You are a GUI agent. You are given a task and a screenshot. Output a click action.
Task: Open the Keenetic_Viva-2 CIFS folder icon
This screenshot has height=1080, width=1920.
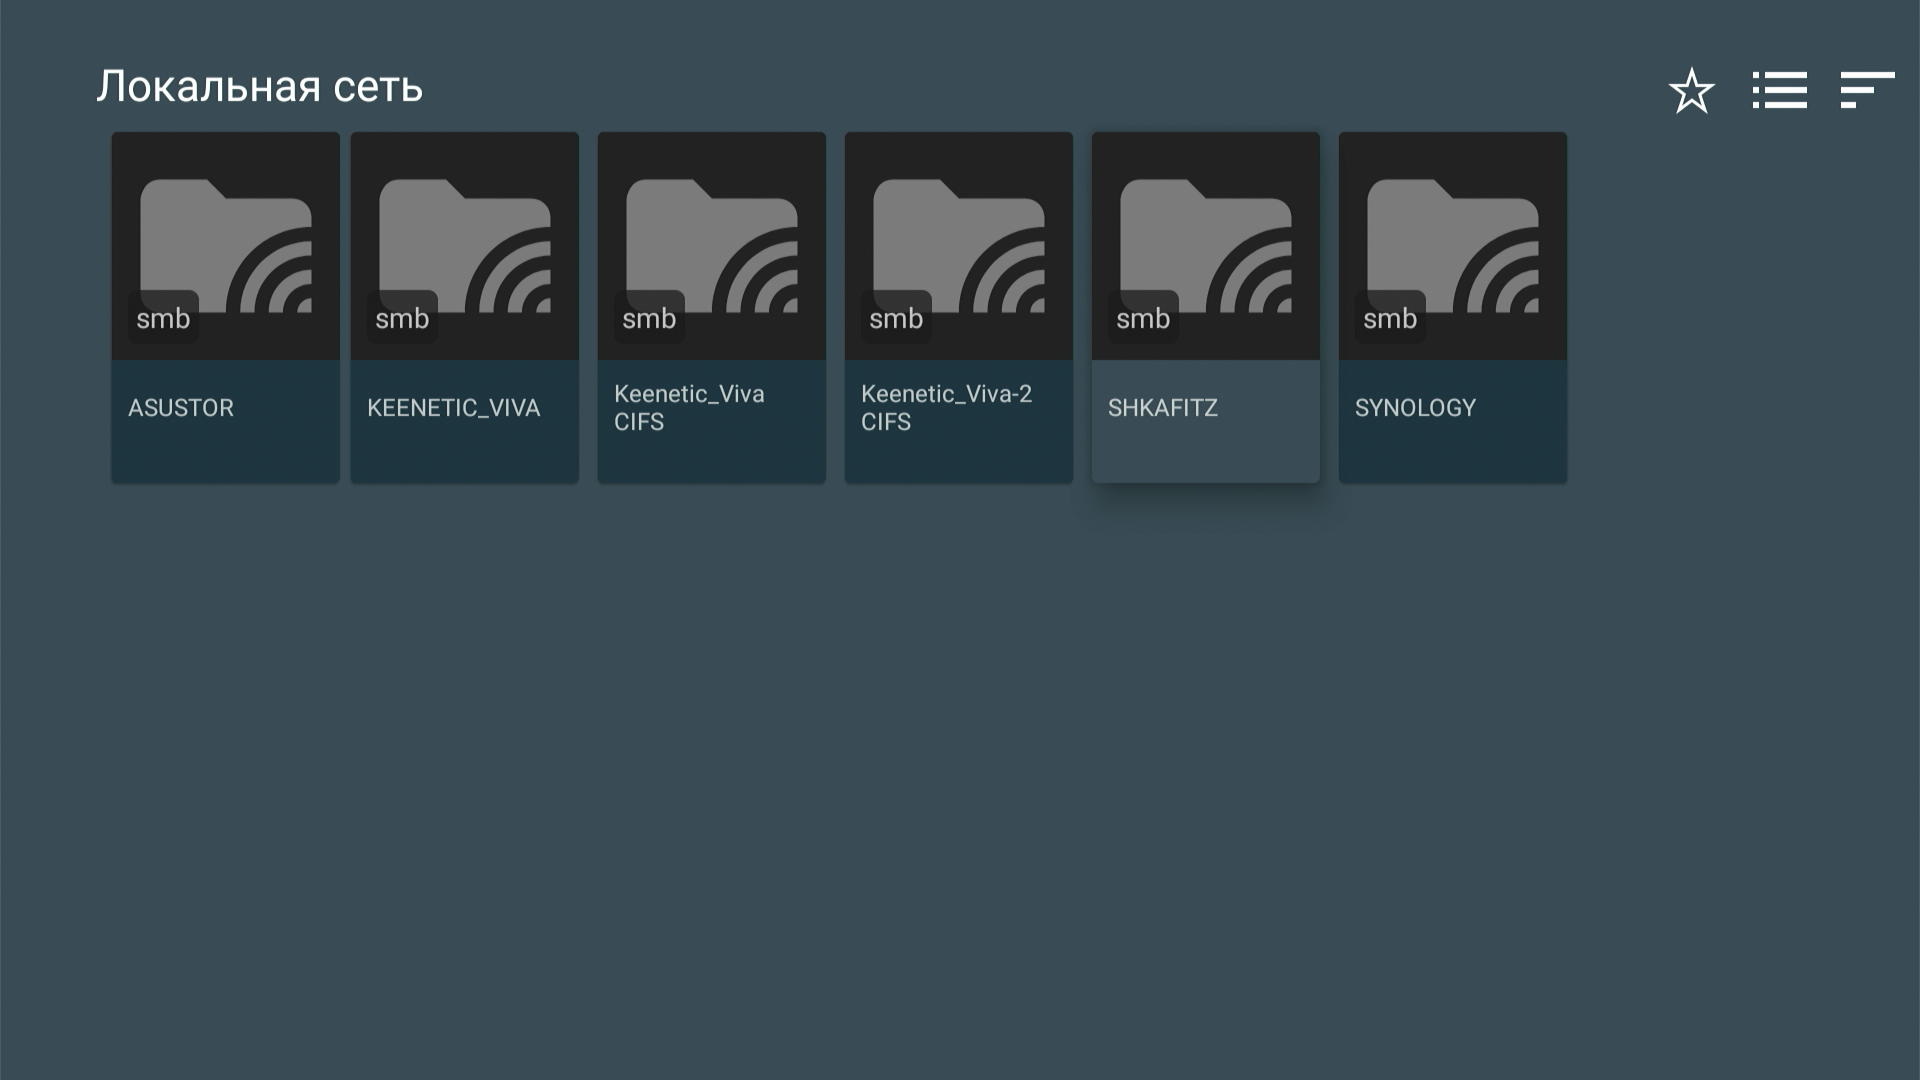(959, 245)
